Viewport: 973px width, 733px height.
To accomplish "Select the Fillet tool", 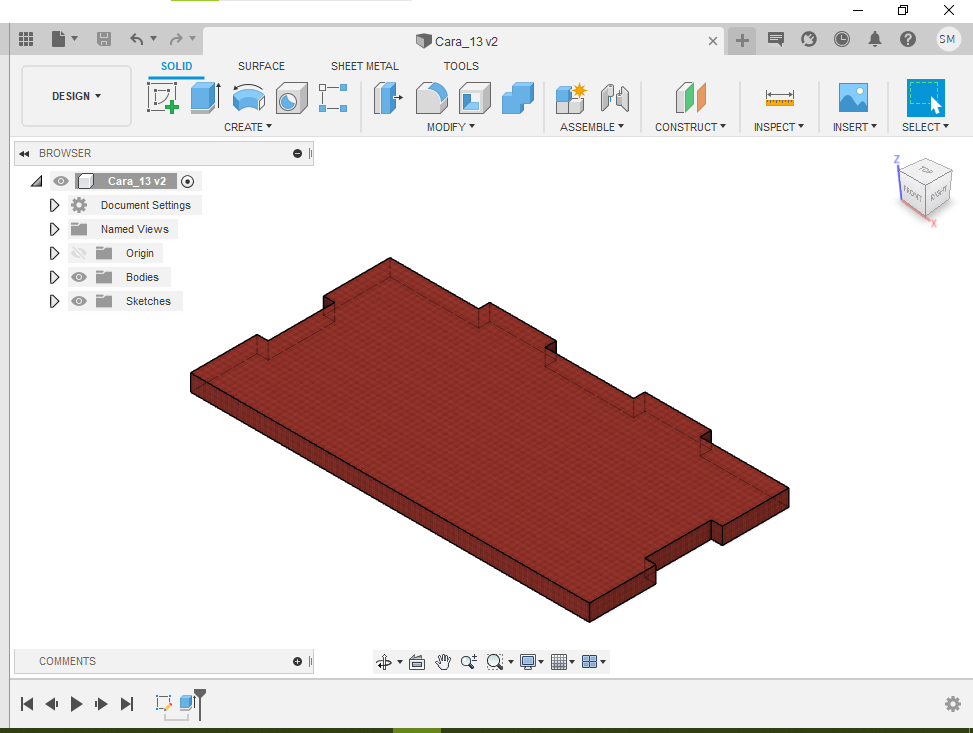I will (431, 97).
